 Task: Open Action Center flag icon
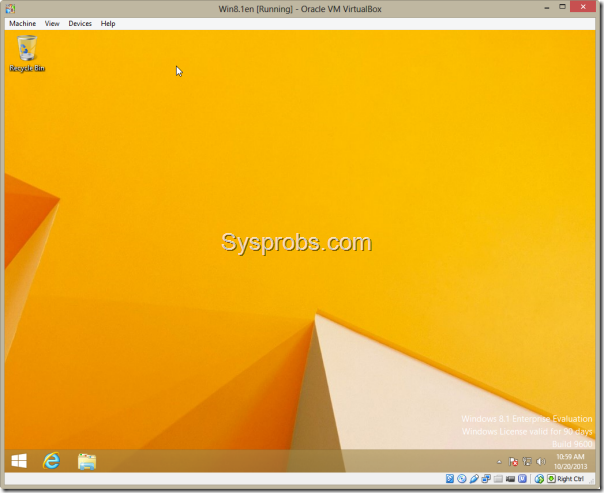513,461
